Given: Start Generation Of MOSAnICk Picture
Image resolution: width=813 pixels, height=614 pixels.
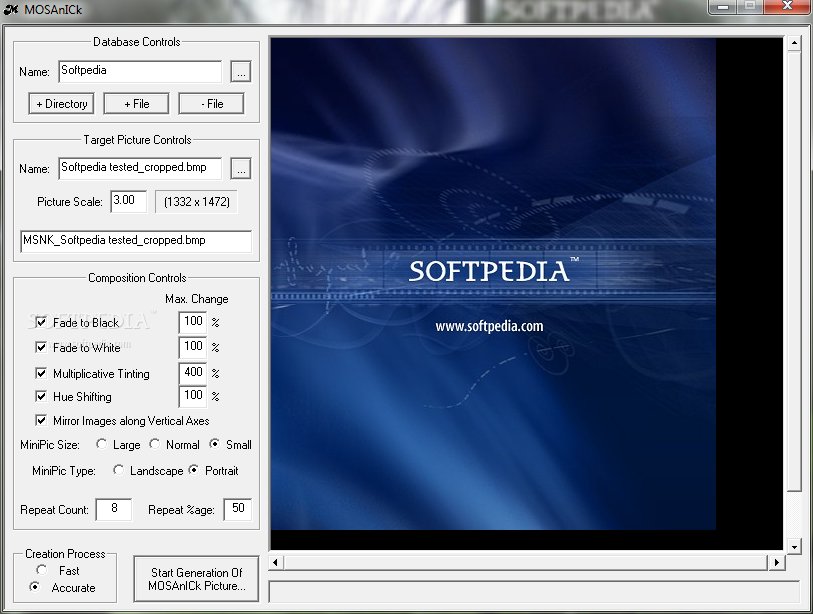Looking at the screenshot, I should pos(196,579).
